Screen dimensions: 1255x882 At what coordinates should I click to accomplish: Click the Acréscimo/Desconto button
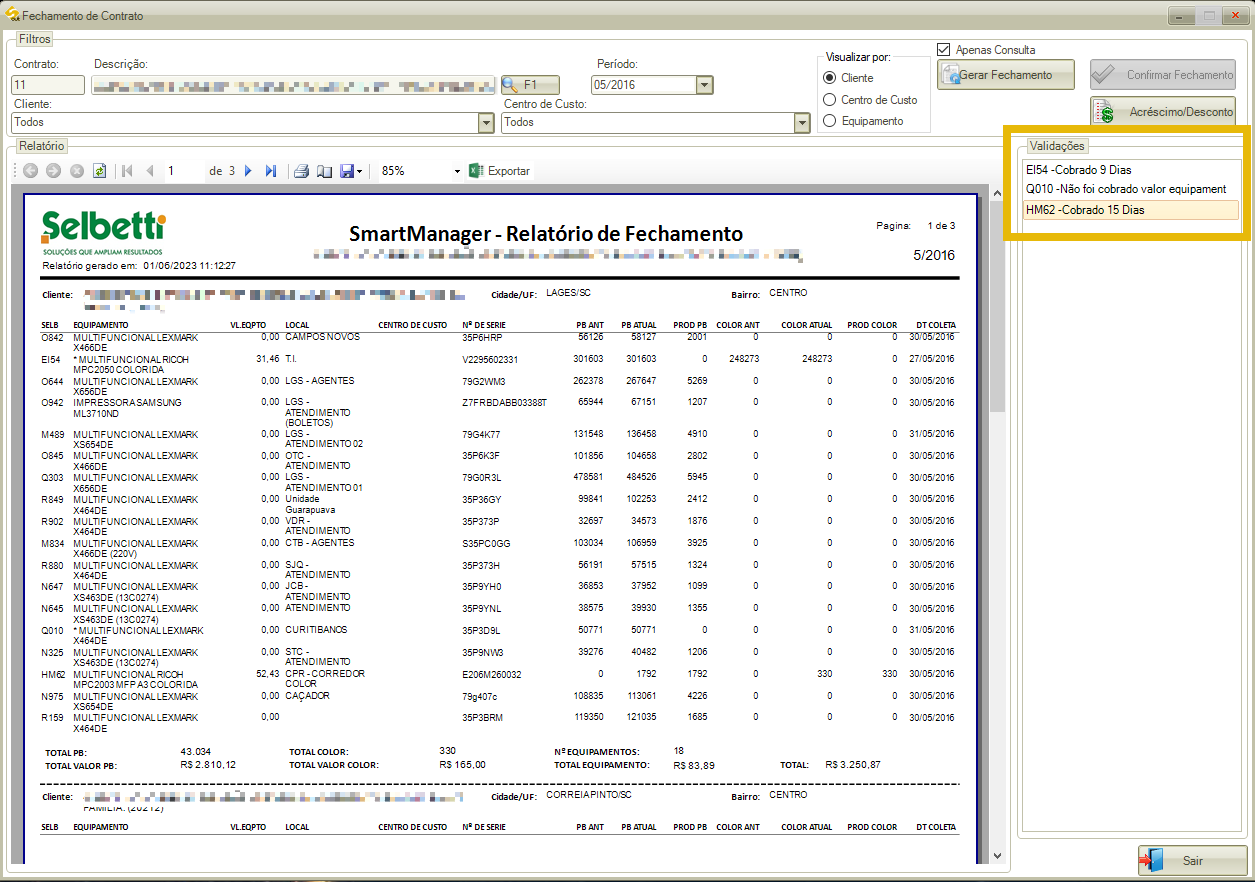coord(1163,112)
